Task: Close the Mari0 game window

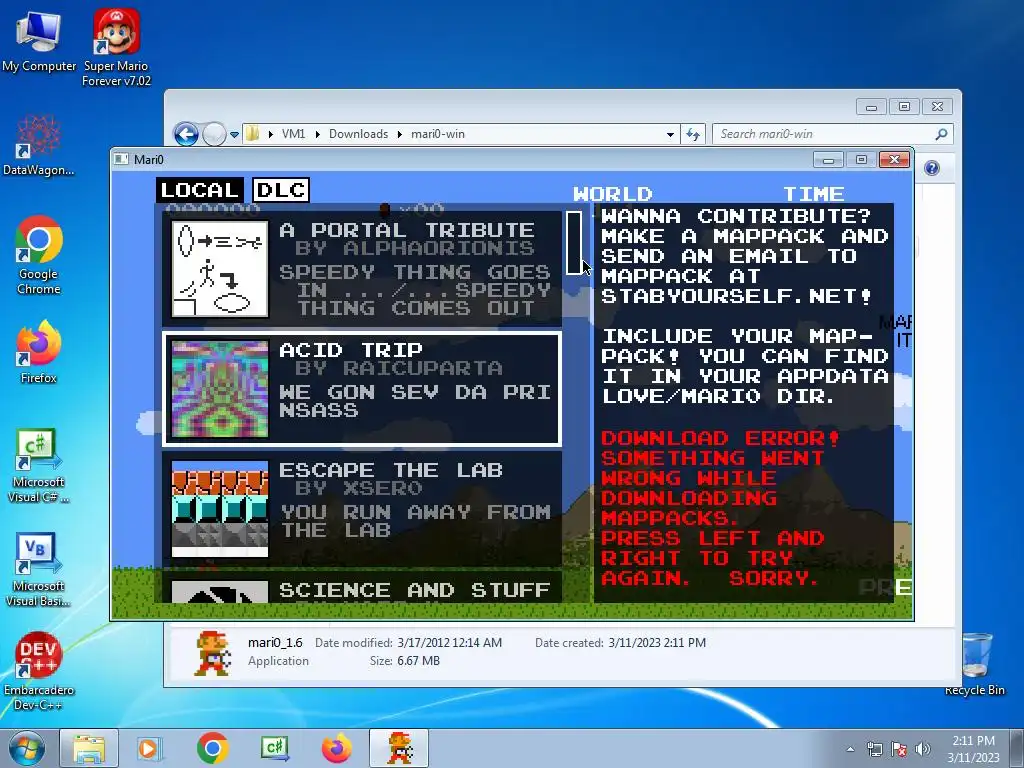Action: tap(895, 160)
